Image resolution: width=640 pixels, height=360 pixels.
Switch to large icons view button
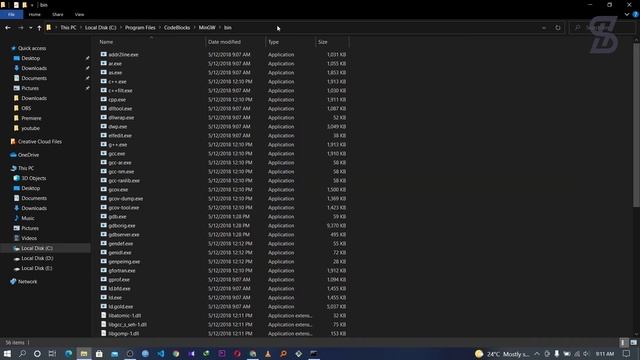pyautogui.click(x=633, y=342)
